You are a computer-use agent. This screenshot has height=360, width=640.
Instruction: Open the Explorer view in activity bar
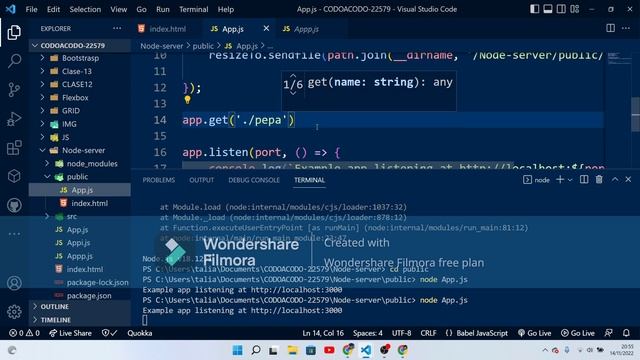tap(14, 32)
